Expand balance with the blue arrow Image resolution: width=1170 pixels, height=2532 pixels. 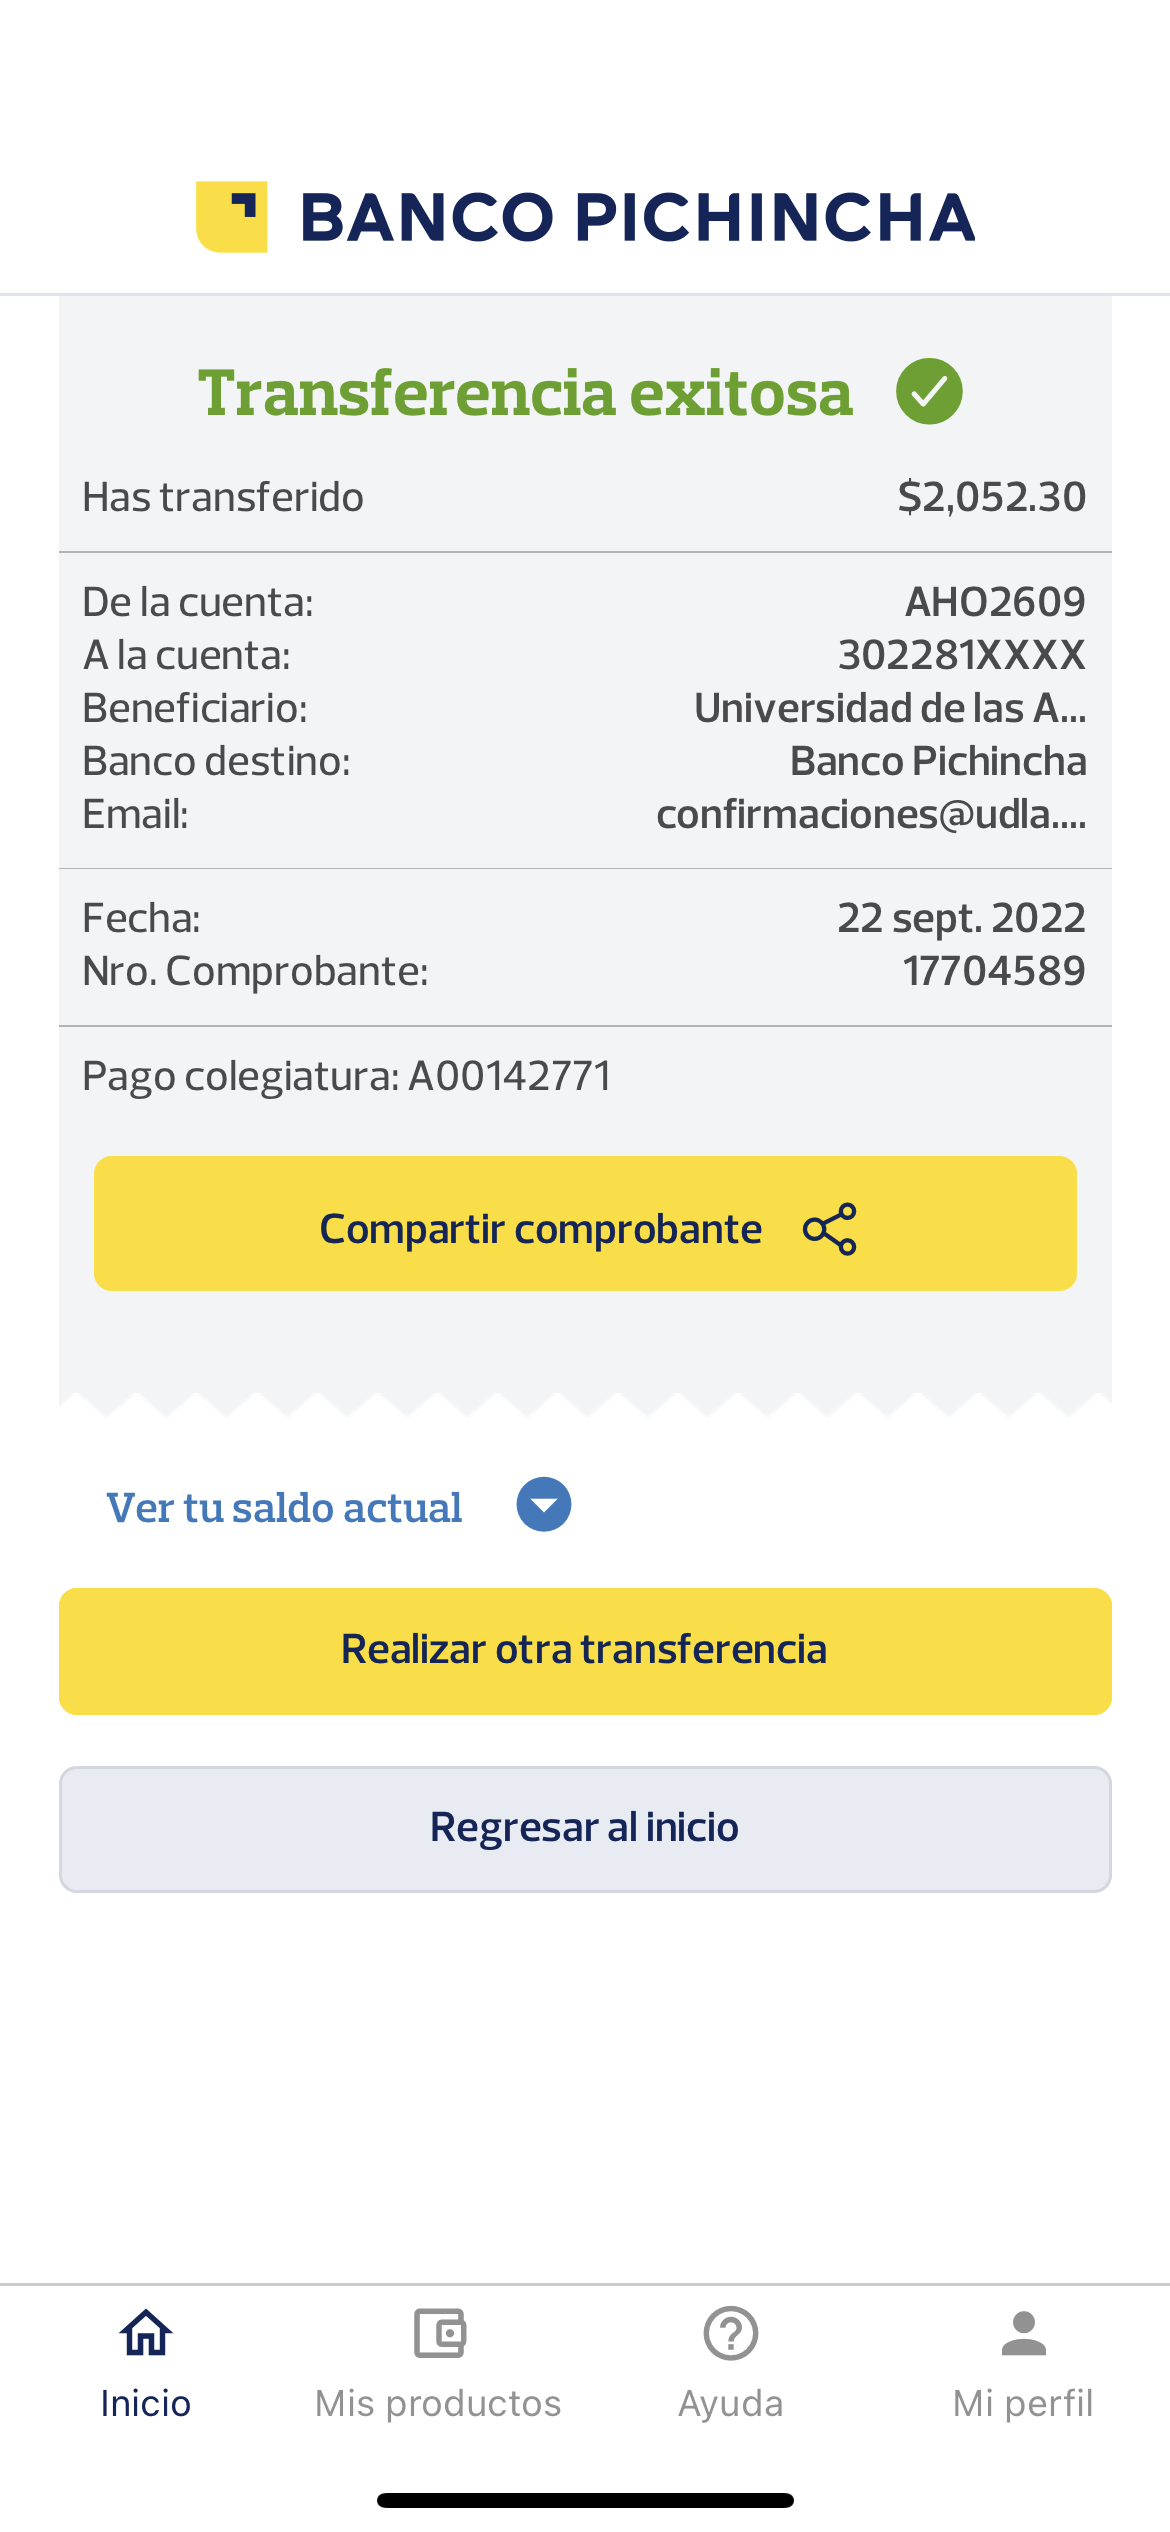544,1505
